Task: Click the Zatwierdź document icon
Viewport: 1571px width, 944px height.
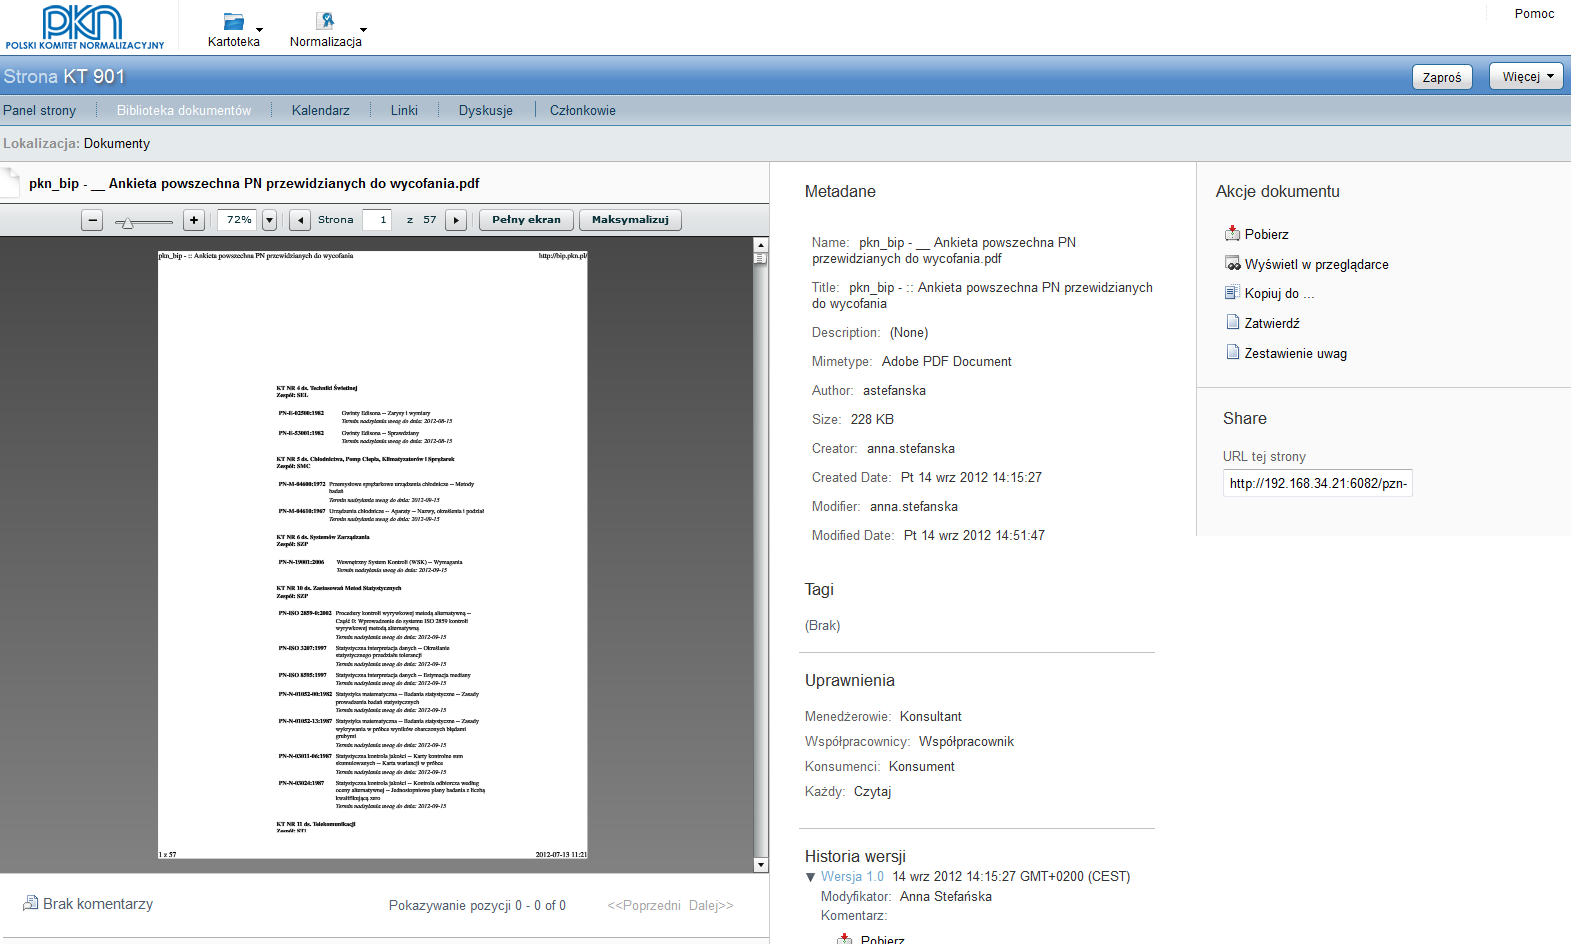Action: tap(1232, 323)
